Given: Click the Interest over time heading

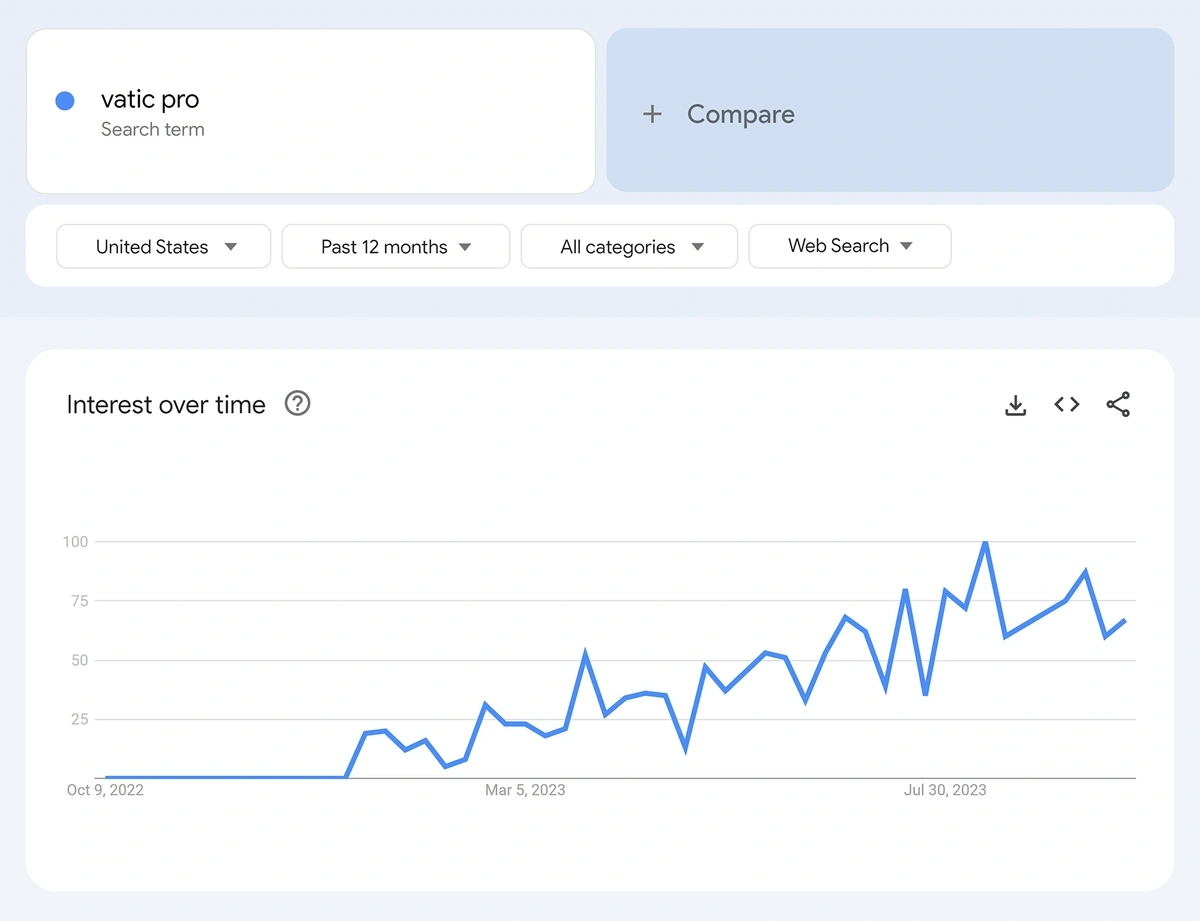Looking at the screenshot, I should point(165,404).
